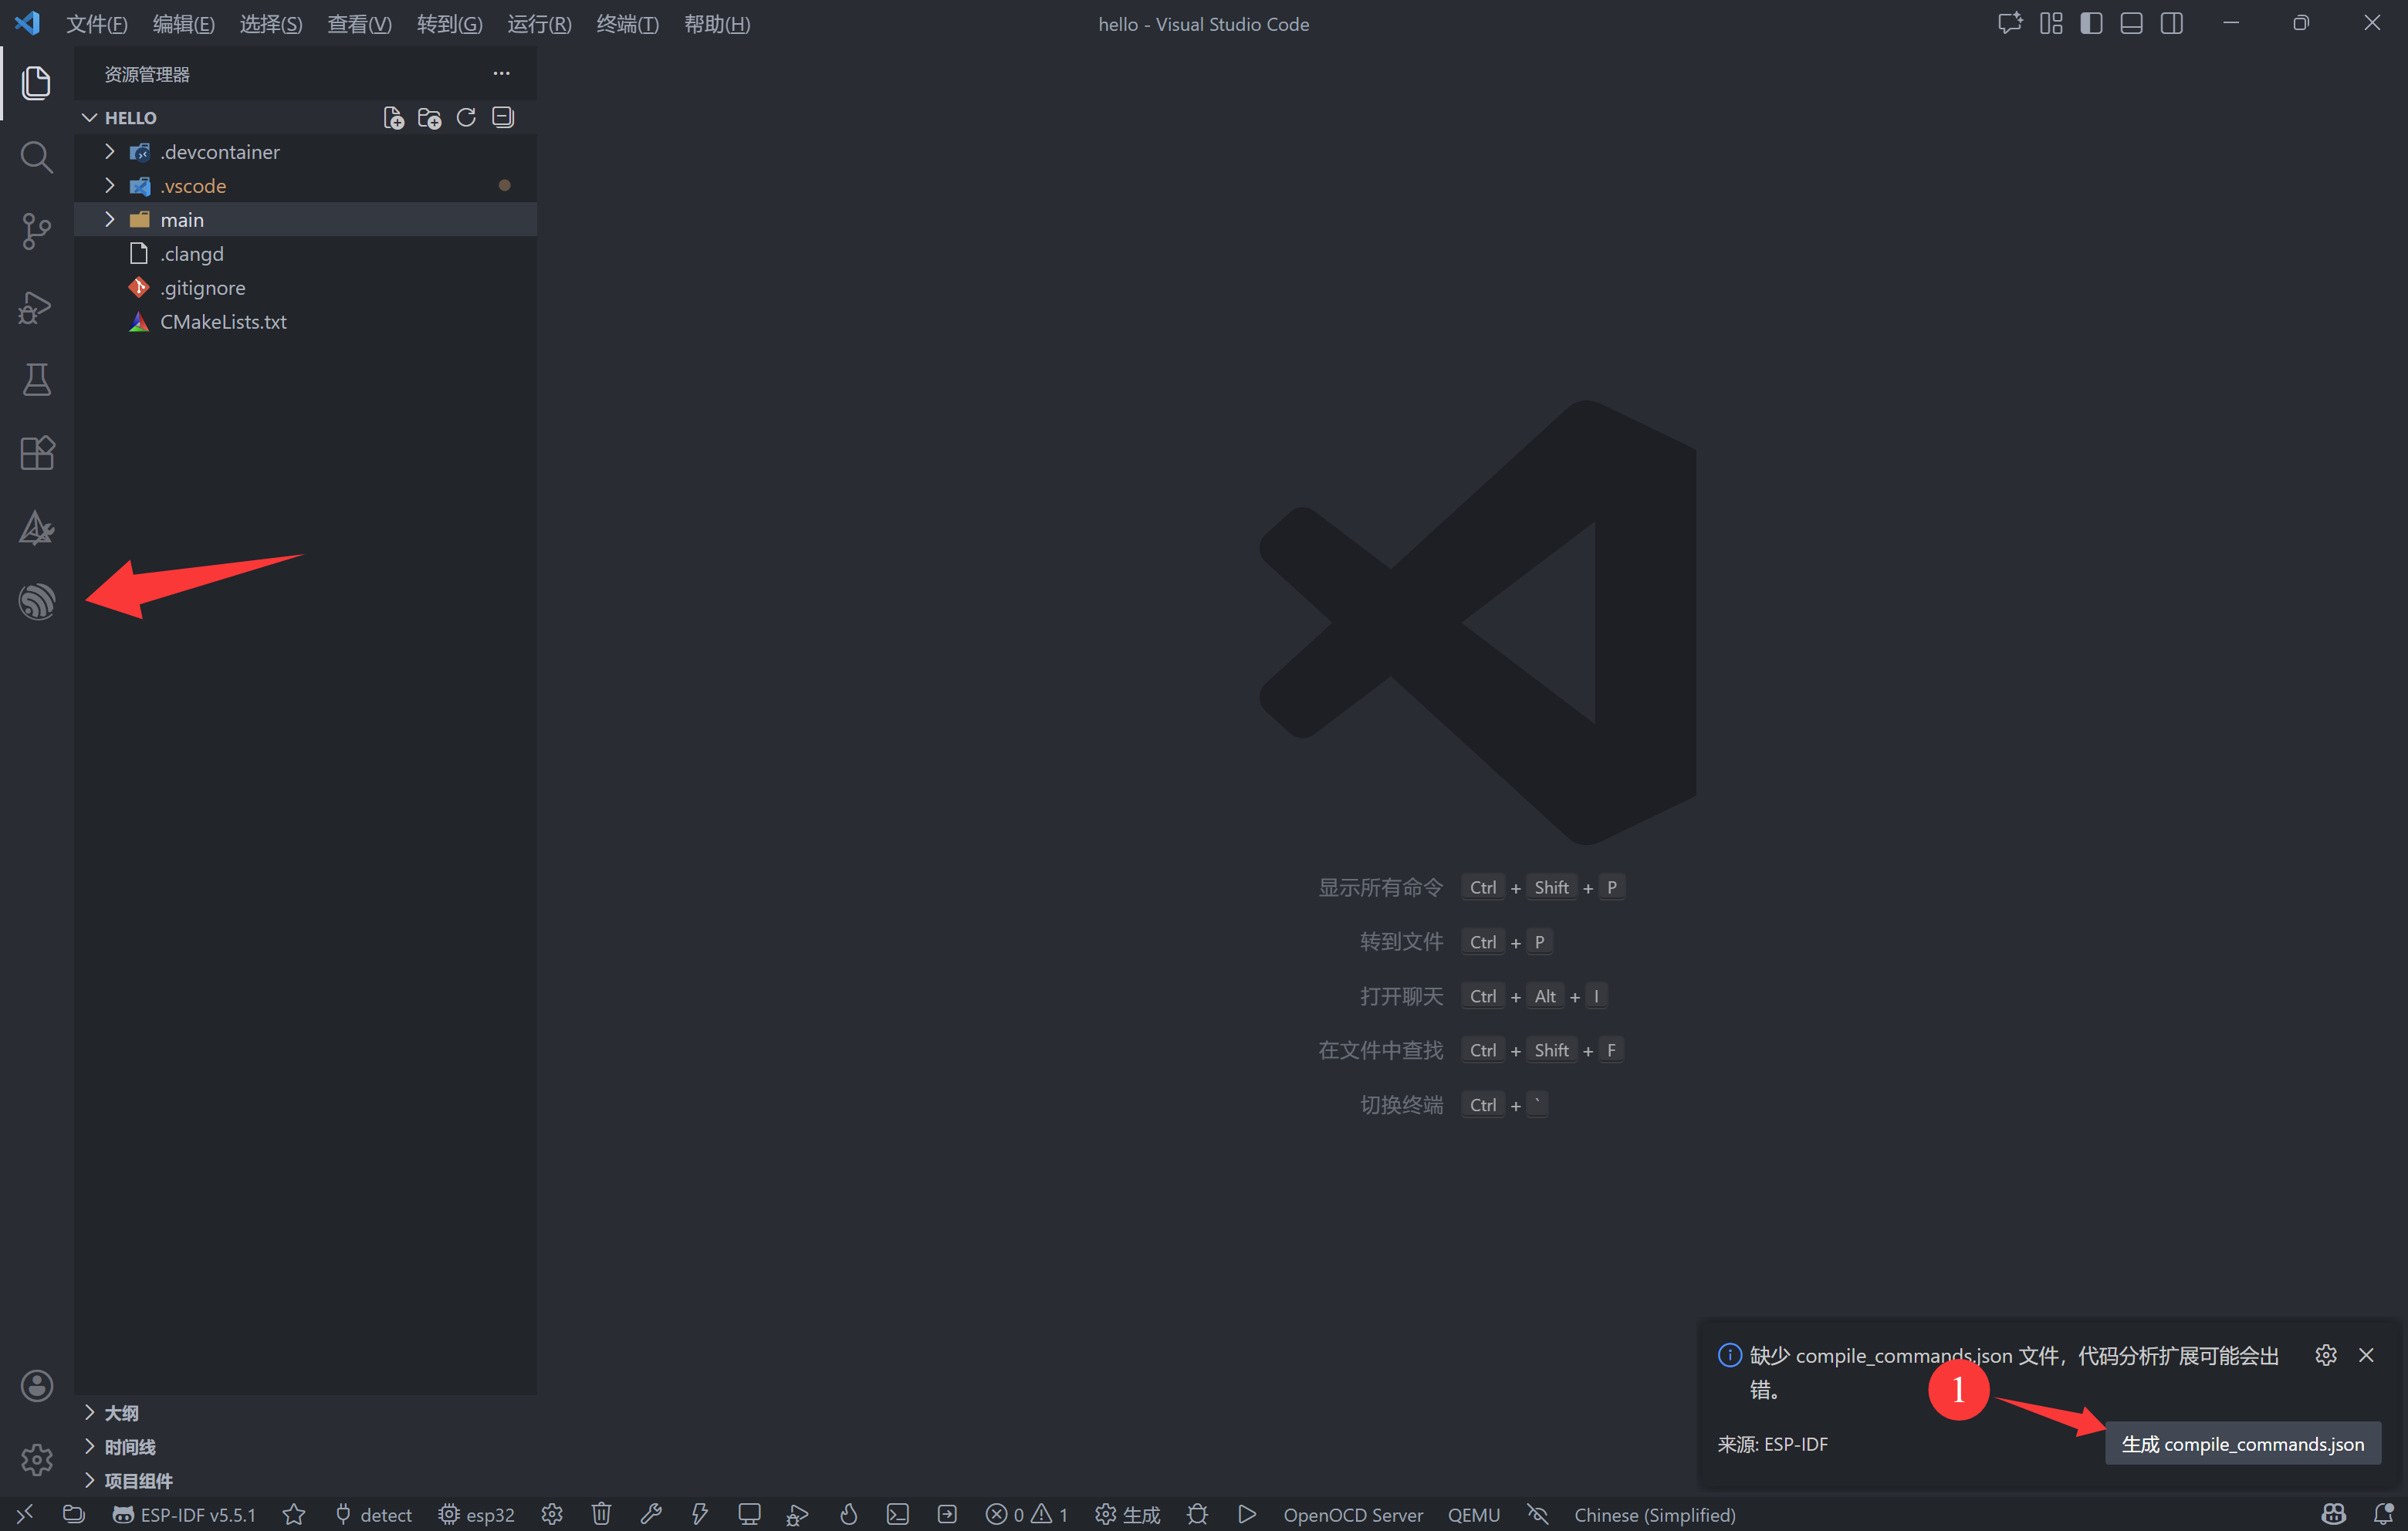The width and height of the screenshot is (2408, 1531).
Task: Select serial port labeled detect
Action: click(x=373, y=1514)
